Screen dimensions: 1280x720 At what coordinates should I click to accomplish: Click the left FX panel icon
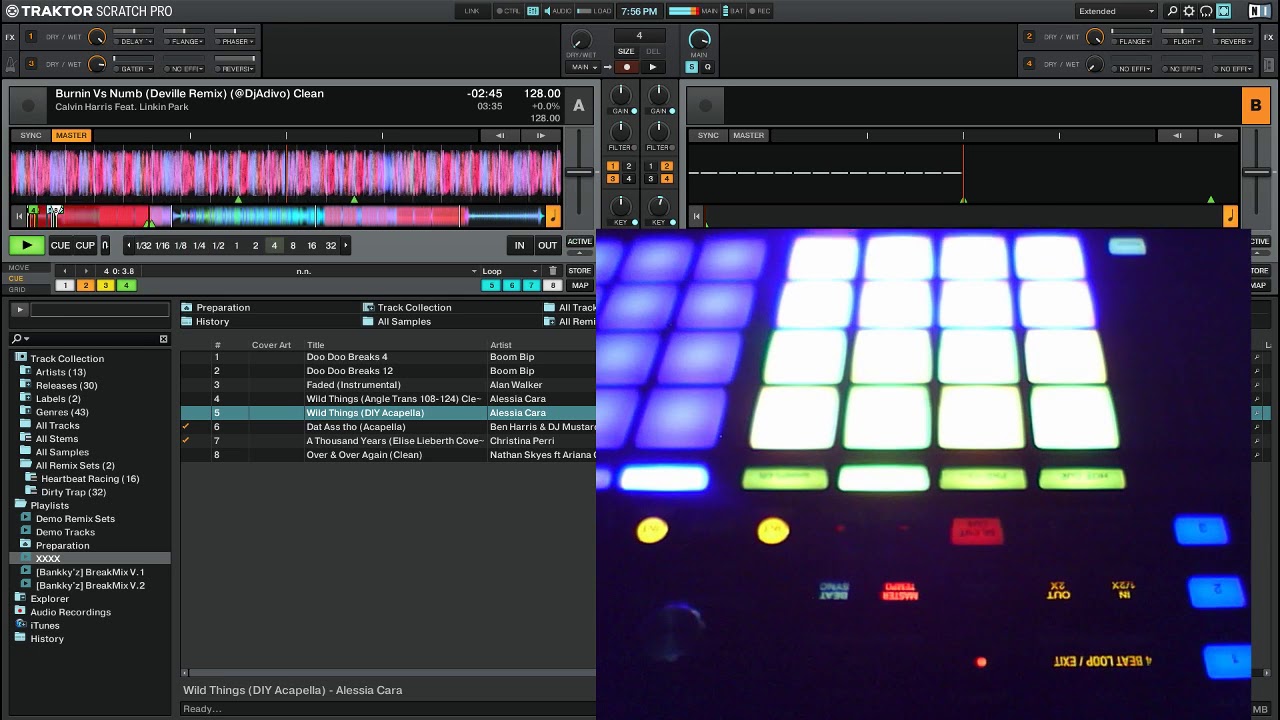click(10, 37)
